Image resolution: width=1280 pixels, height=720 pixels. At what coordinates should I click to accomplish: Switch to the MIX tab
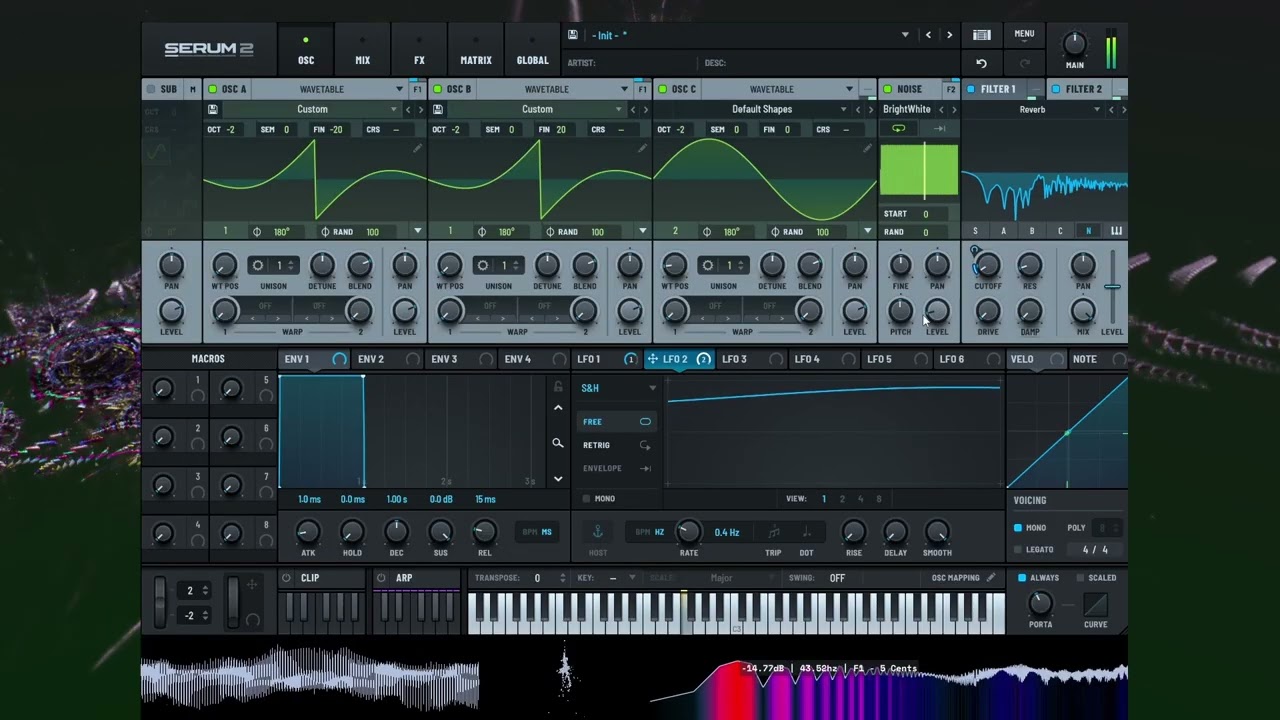[363, 50]
